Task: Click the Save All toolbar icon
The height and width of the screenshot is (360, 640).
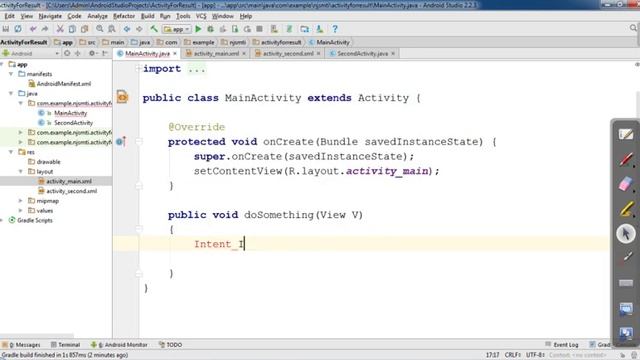Action: [x=6, y=29]
